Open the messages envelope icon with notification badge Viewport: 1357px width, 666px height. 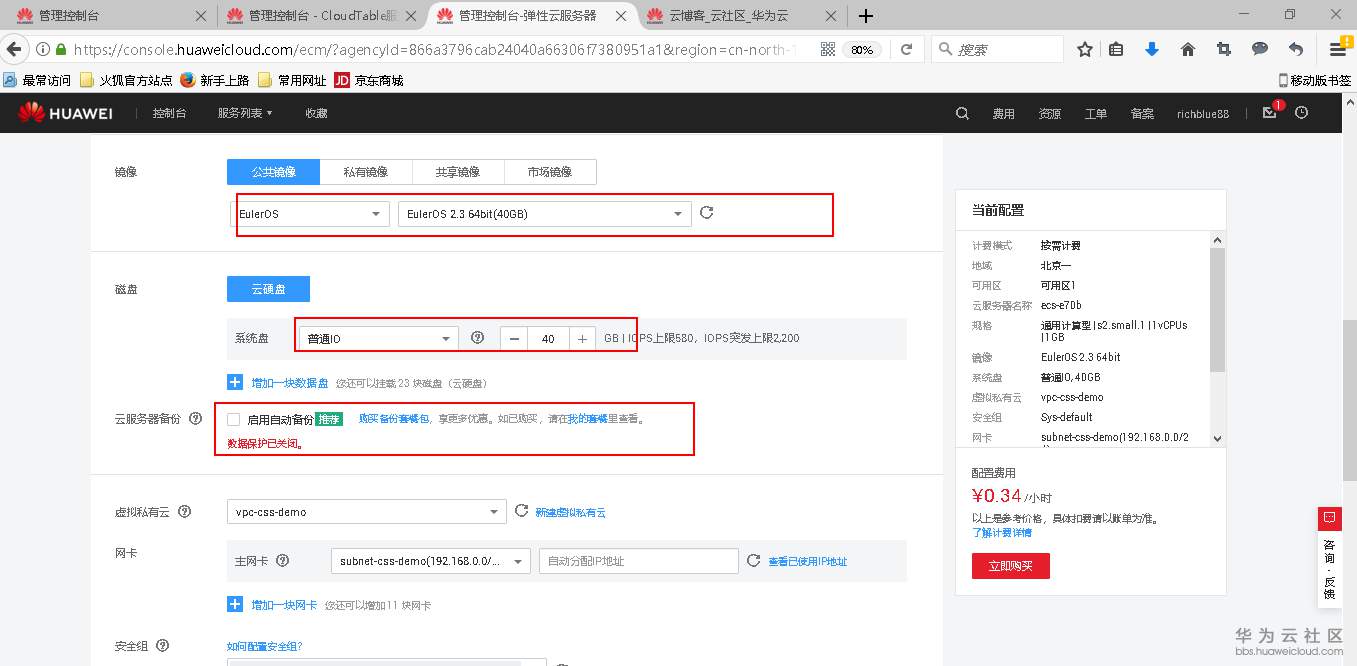[1268, 113]
